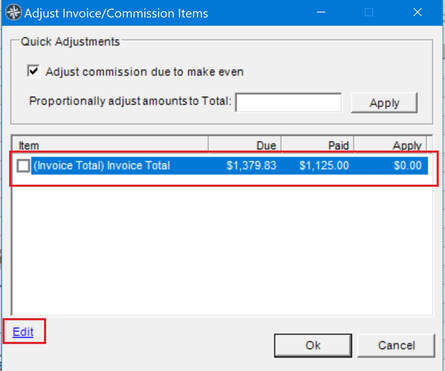Click Apply button in Quick Adjustments
The height and width of the screenshot is (371, 445).
point(384,103)
